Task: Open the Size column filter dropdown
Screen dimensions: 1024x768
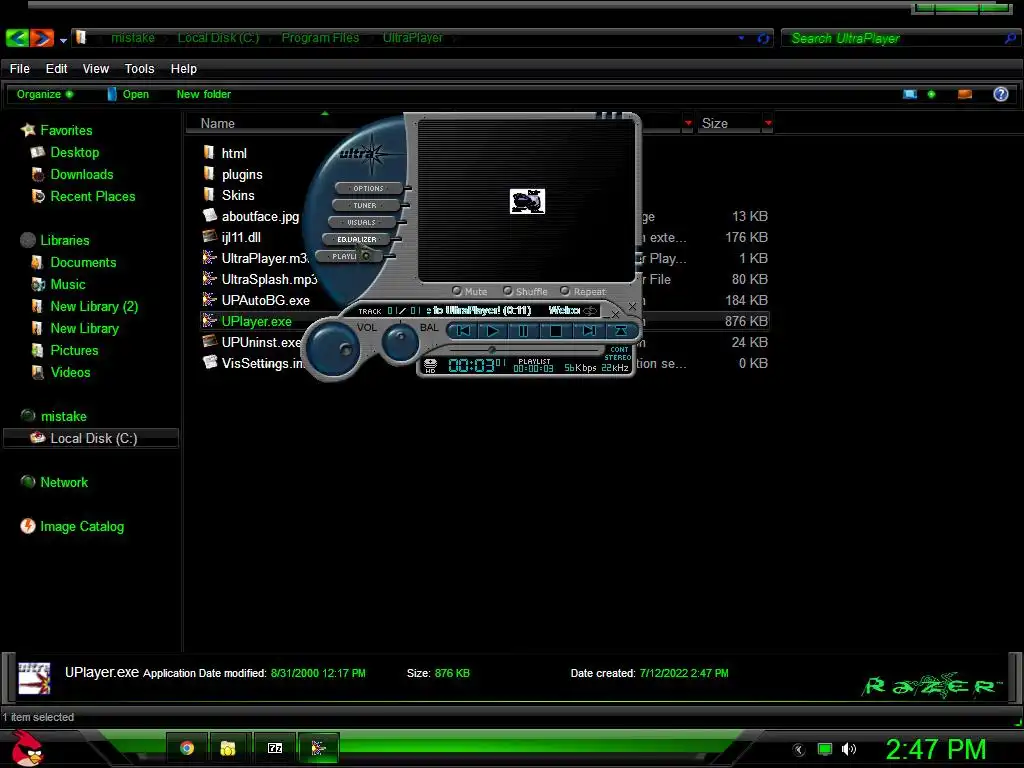Action: (x=768, y=123)
